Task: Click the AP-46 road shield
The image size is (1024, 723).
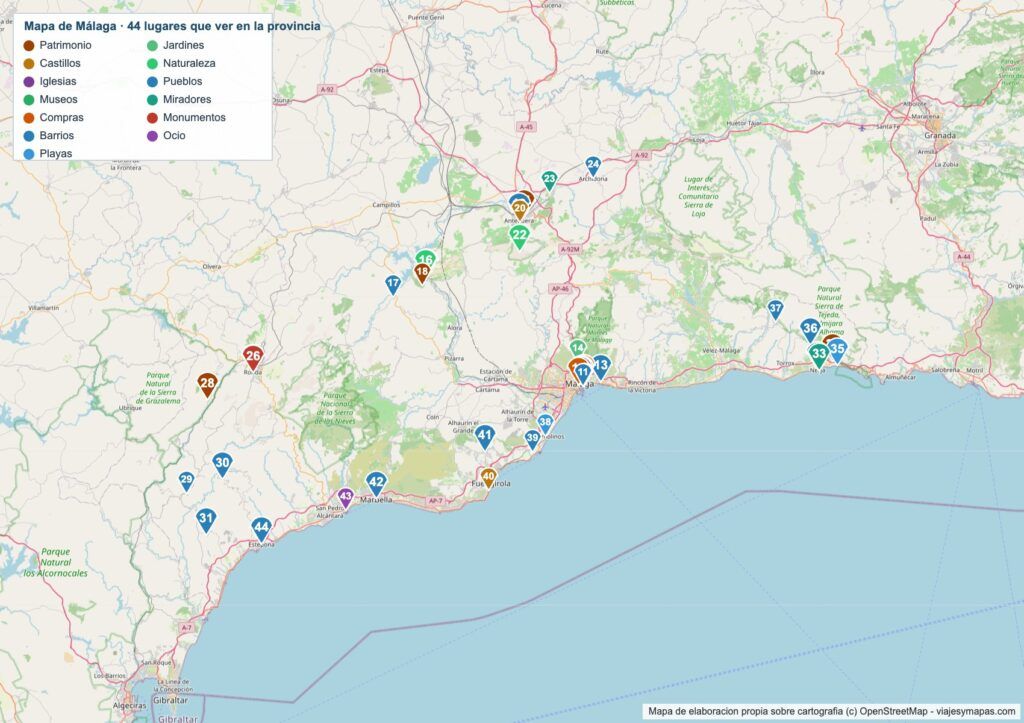Action: (560, 289)
